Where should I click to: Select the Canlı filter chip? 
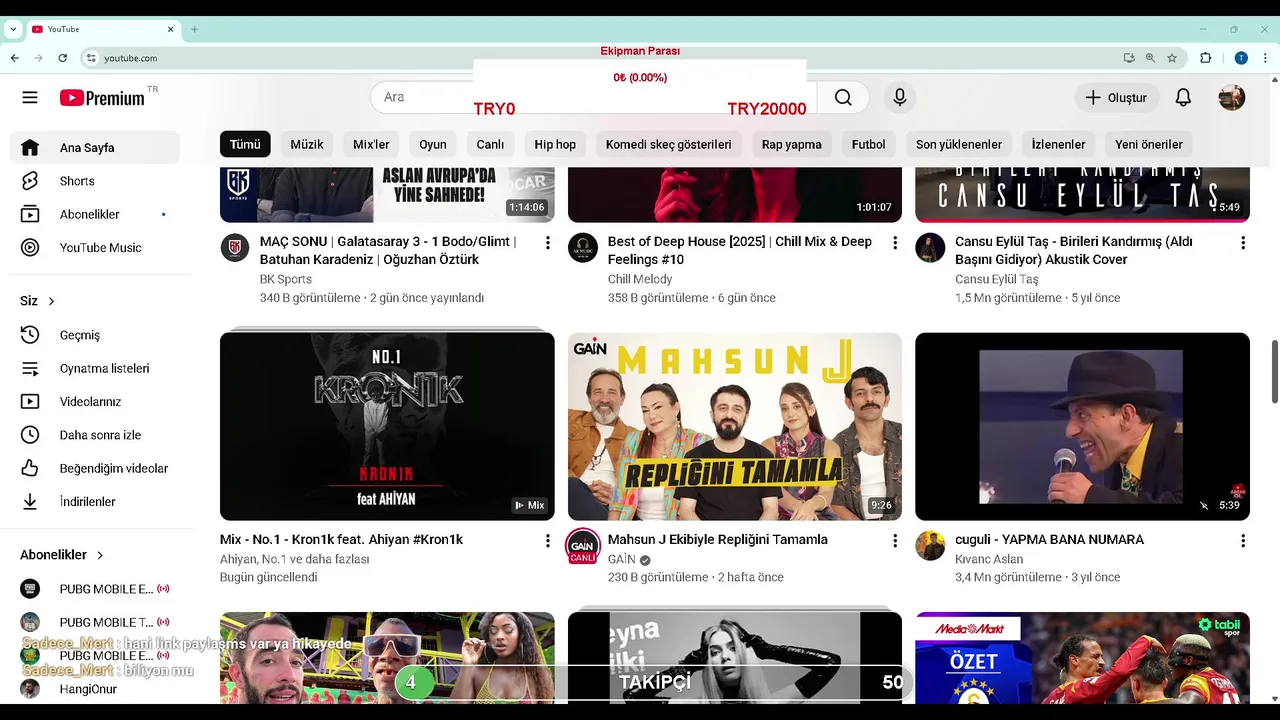[x=490, y=144]
